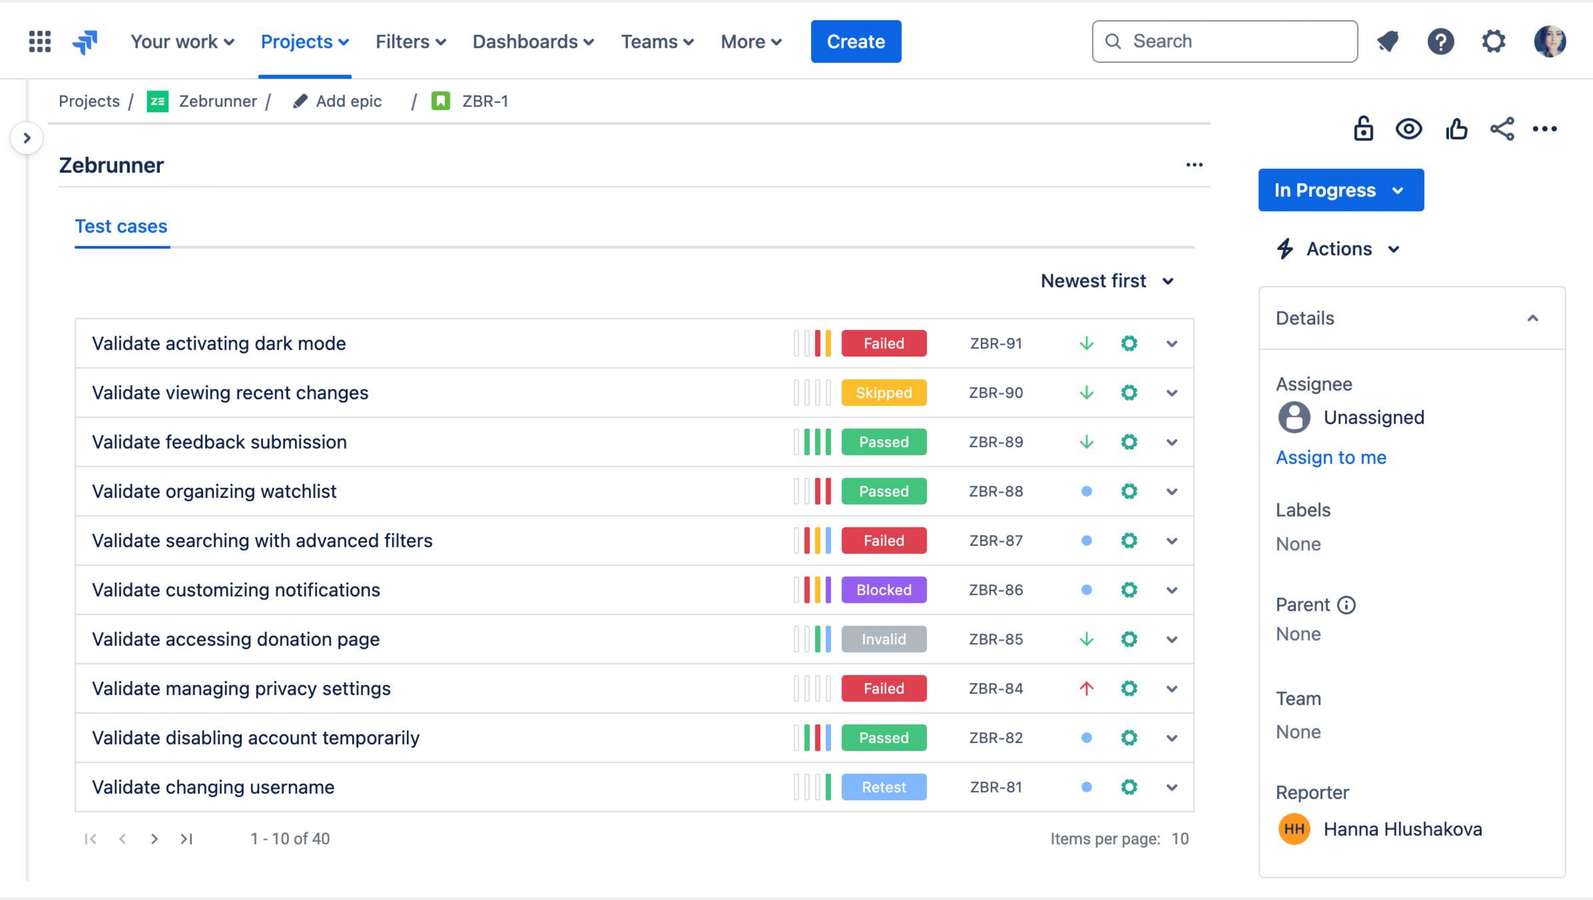The width and height of the screenshot is (1593, 900).
Task: Open the settings gear in top bar
Action: click(1493, 41)
